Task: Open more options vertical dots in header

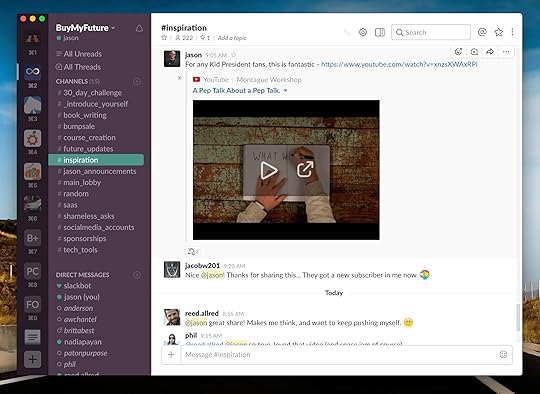Action: pos(512,32)
